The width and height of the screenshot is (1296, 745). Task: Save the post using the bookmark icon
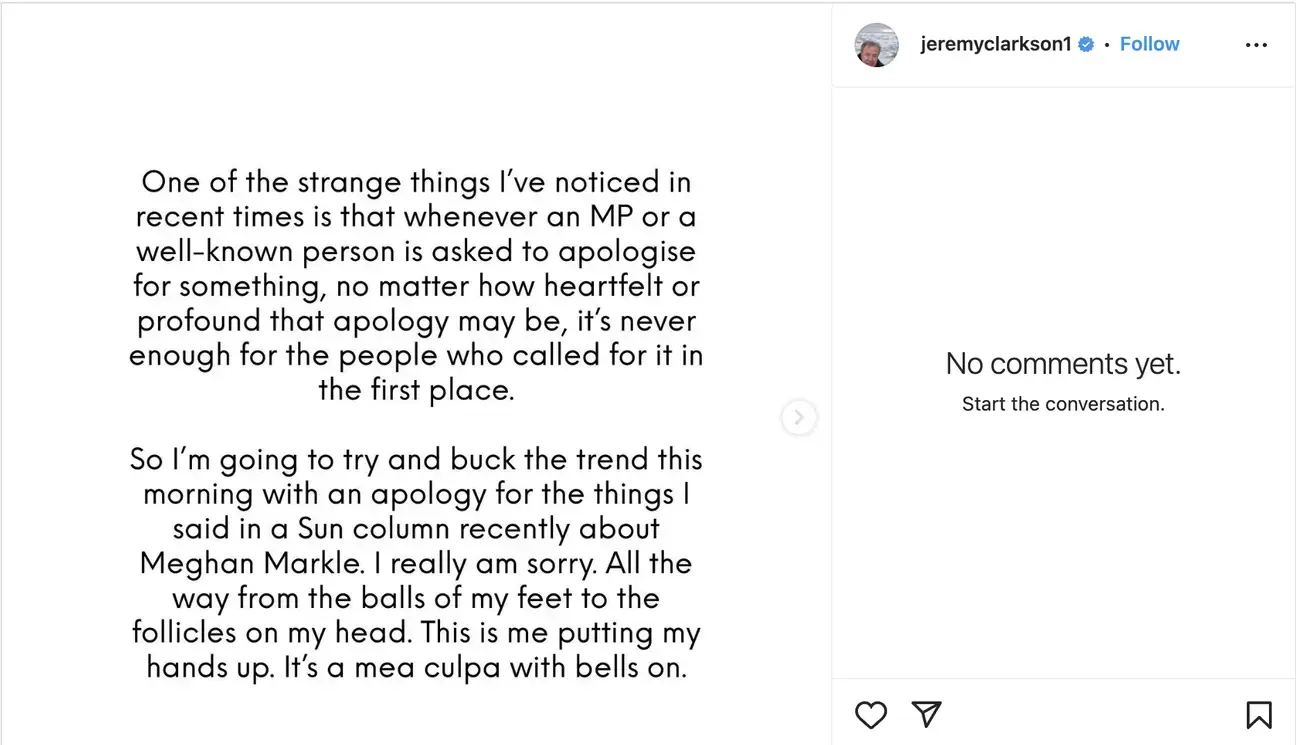[1259, 715]
